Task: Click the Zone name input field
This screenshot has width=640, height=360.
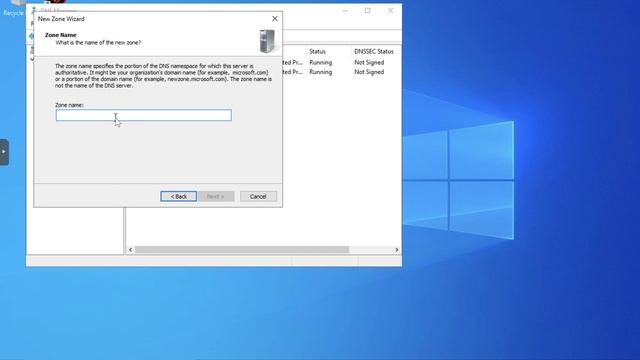Action: (x=144, y=115)
